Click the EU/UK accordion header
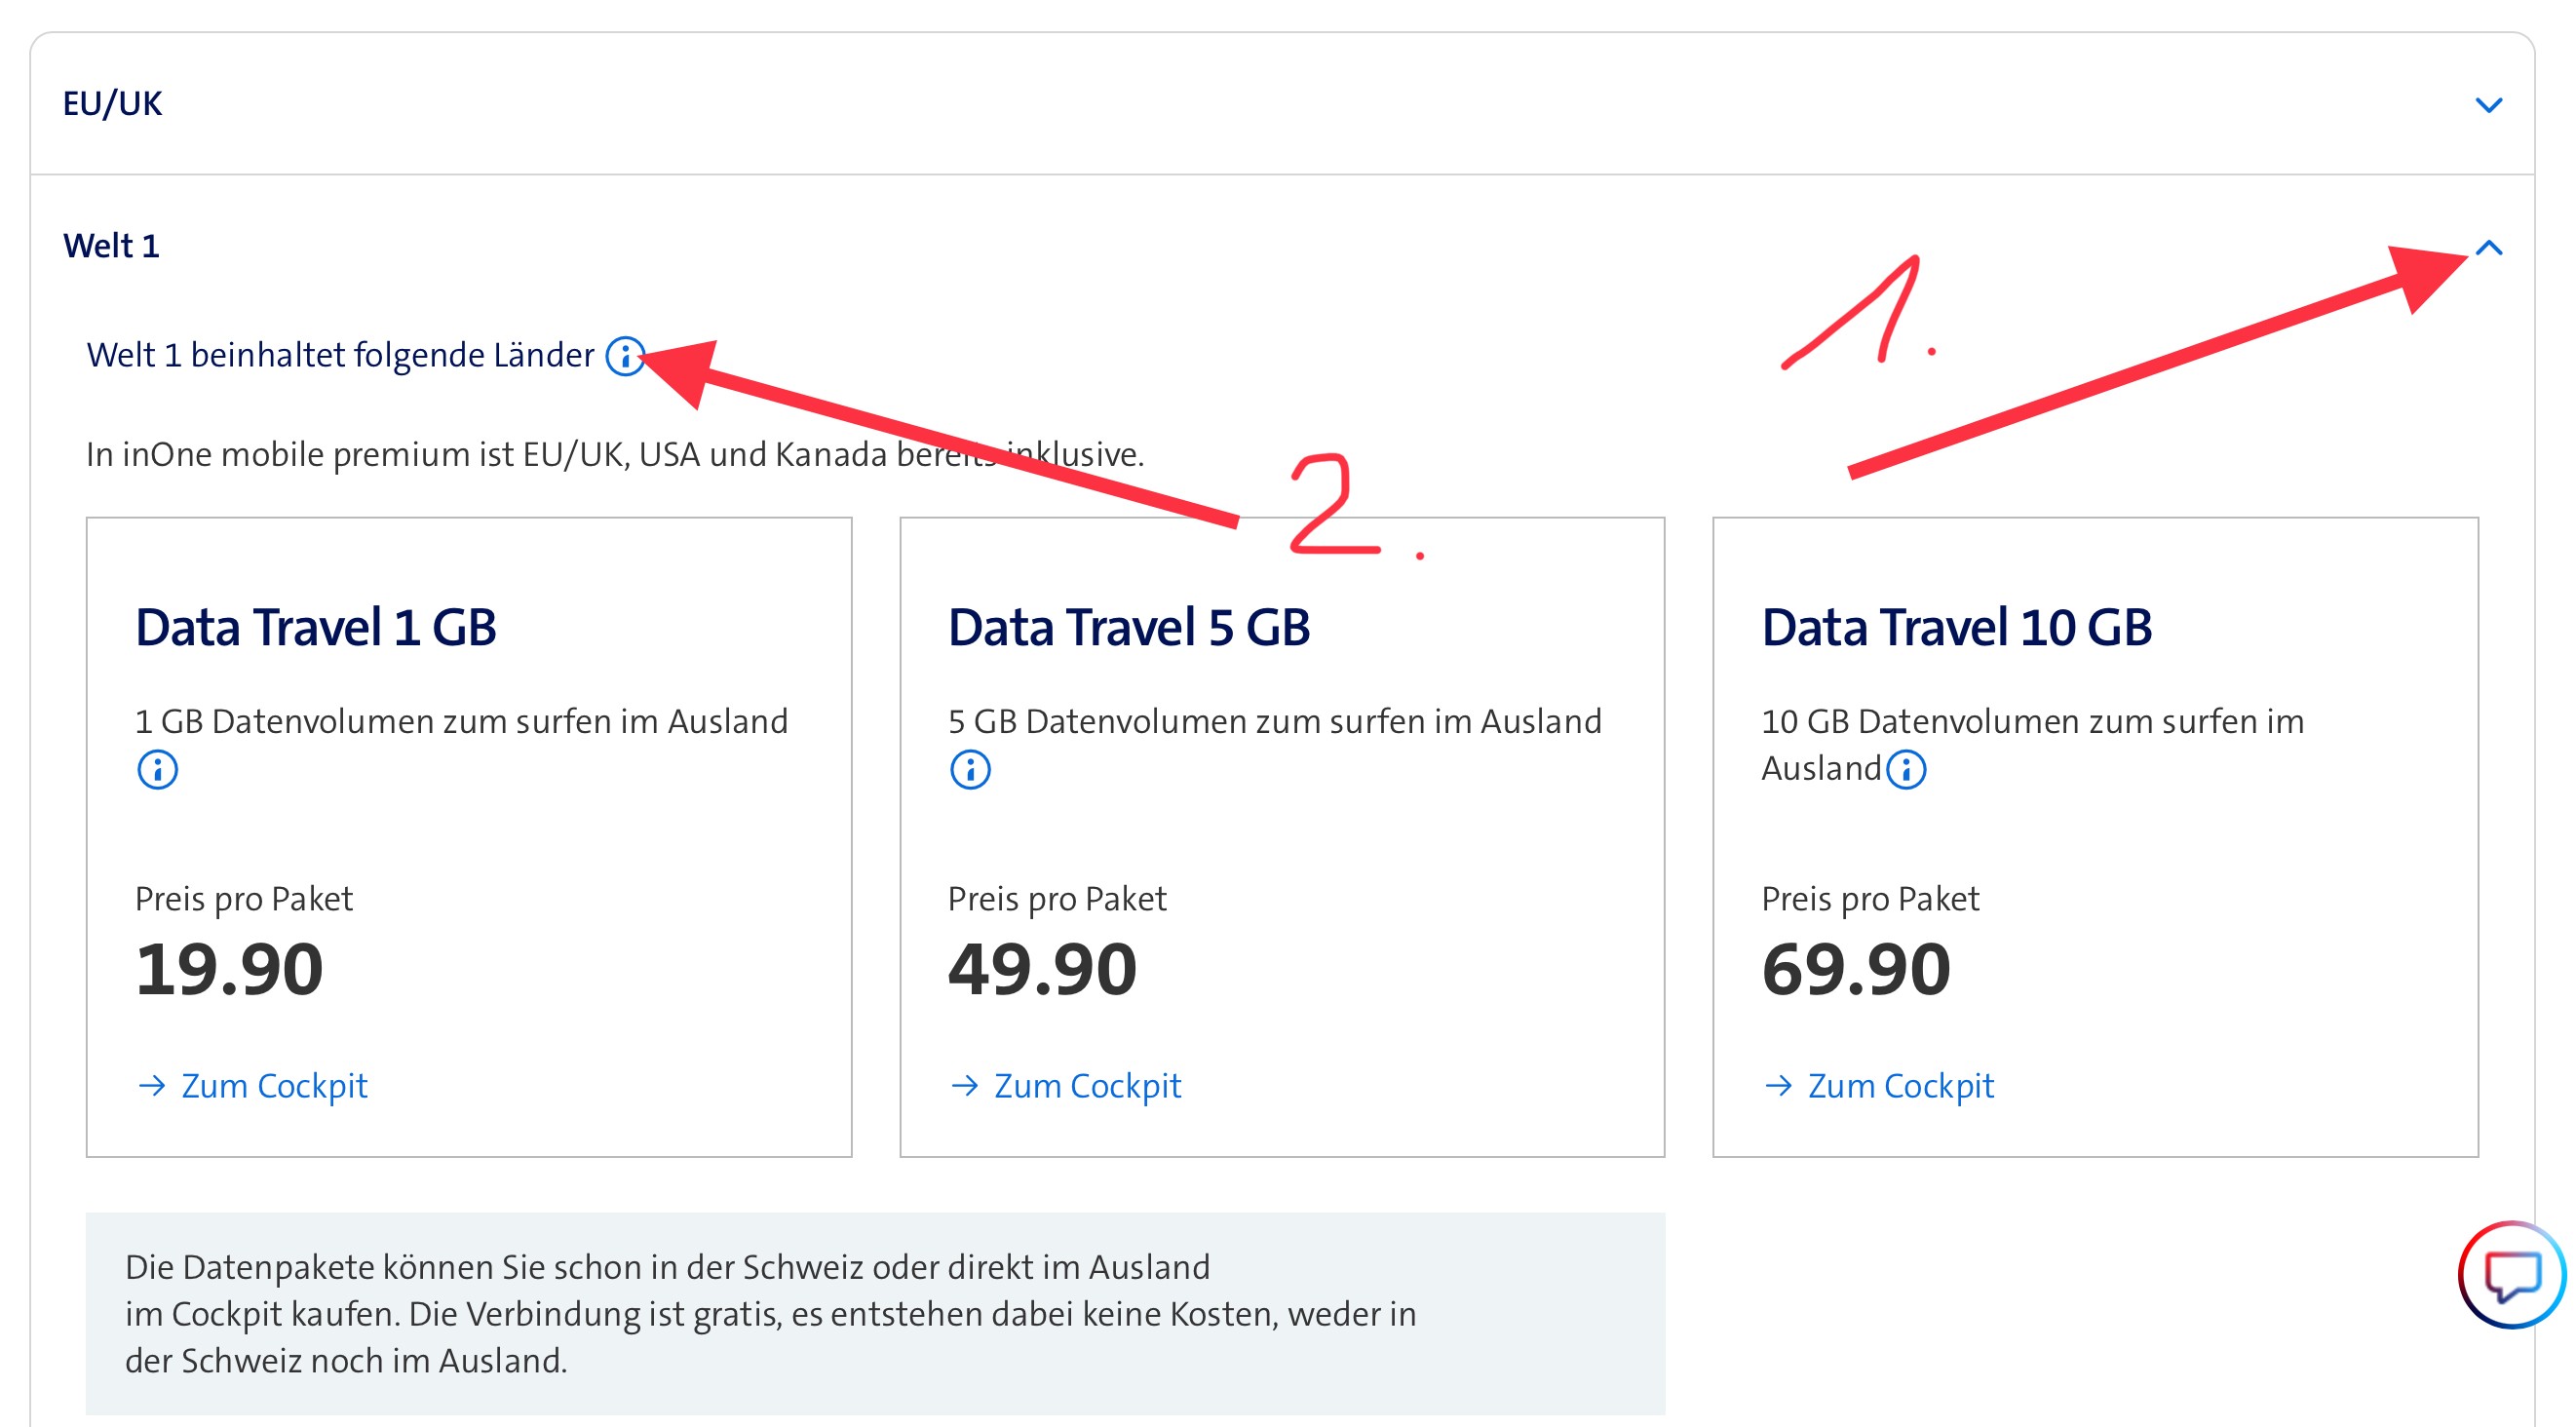This screenshot has width=2576, height=1427. (x=112, y=104)
